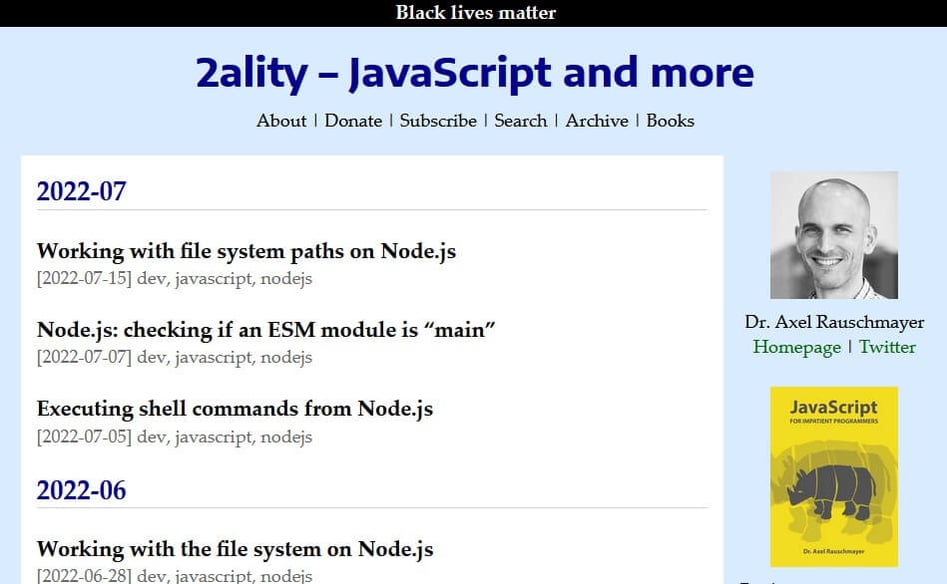Viewport: 947px width, 584px height.
Task: Click the JavaScript for Impatient Programmers book cover
Action: (x=834, y=477)
